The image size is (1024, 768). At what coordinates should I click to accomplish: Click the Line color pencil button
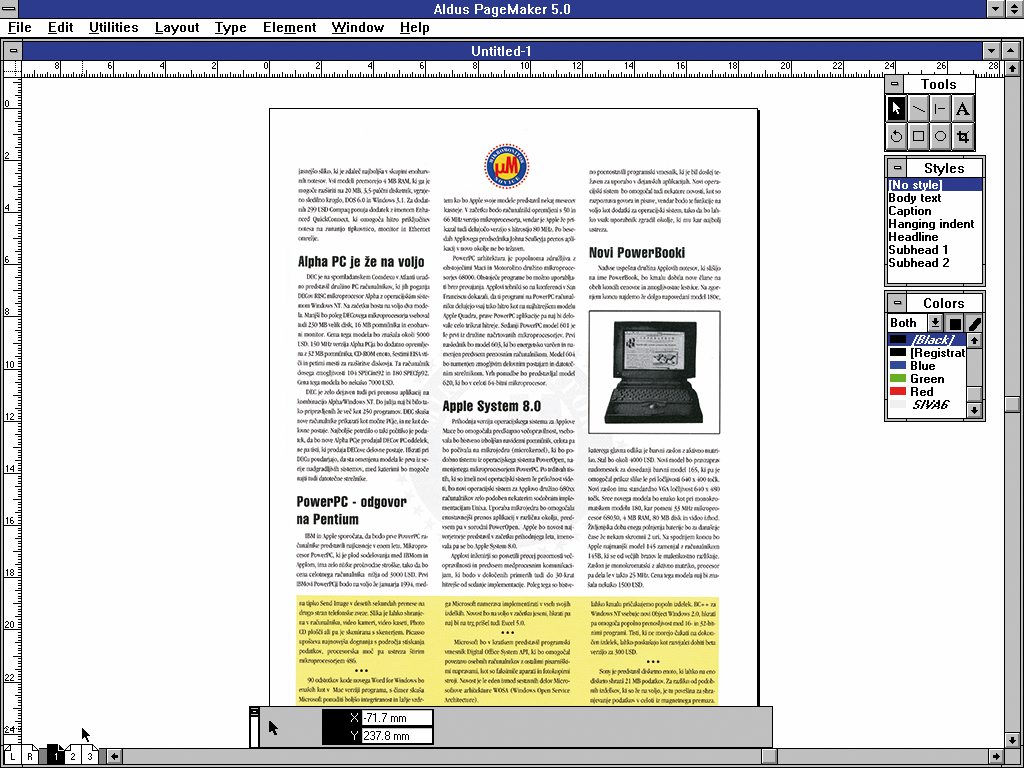[x=974, y=323]
